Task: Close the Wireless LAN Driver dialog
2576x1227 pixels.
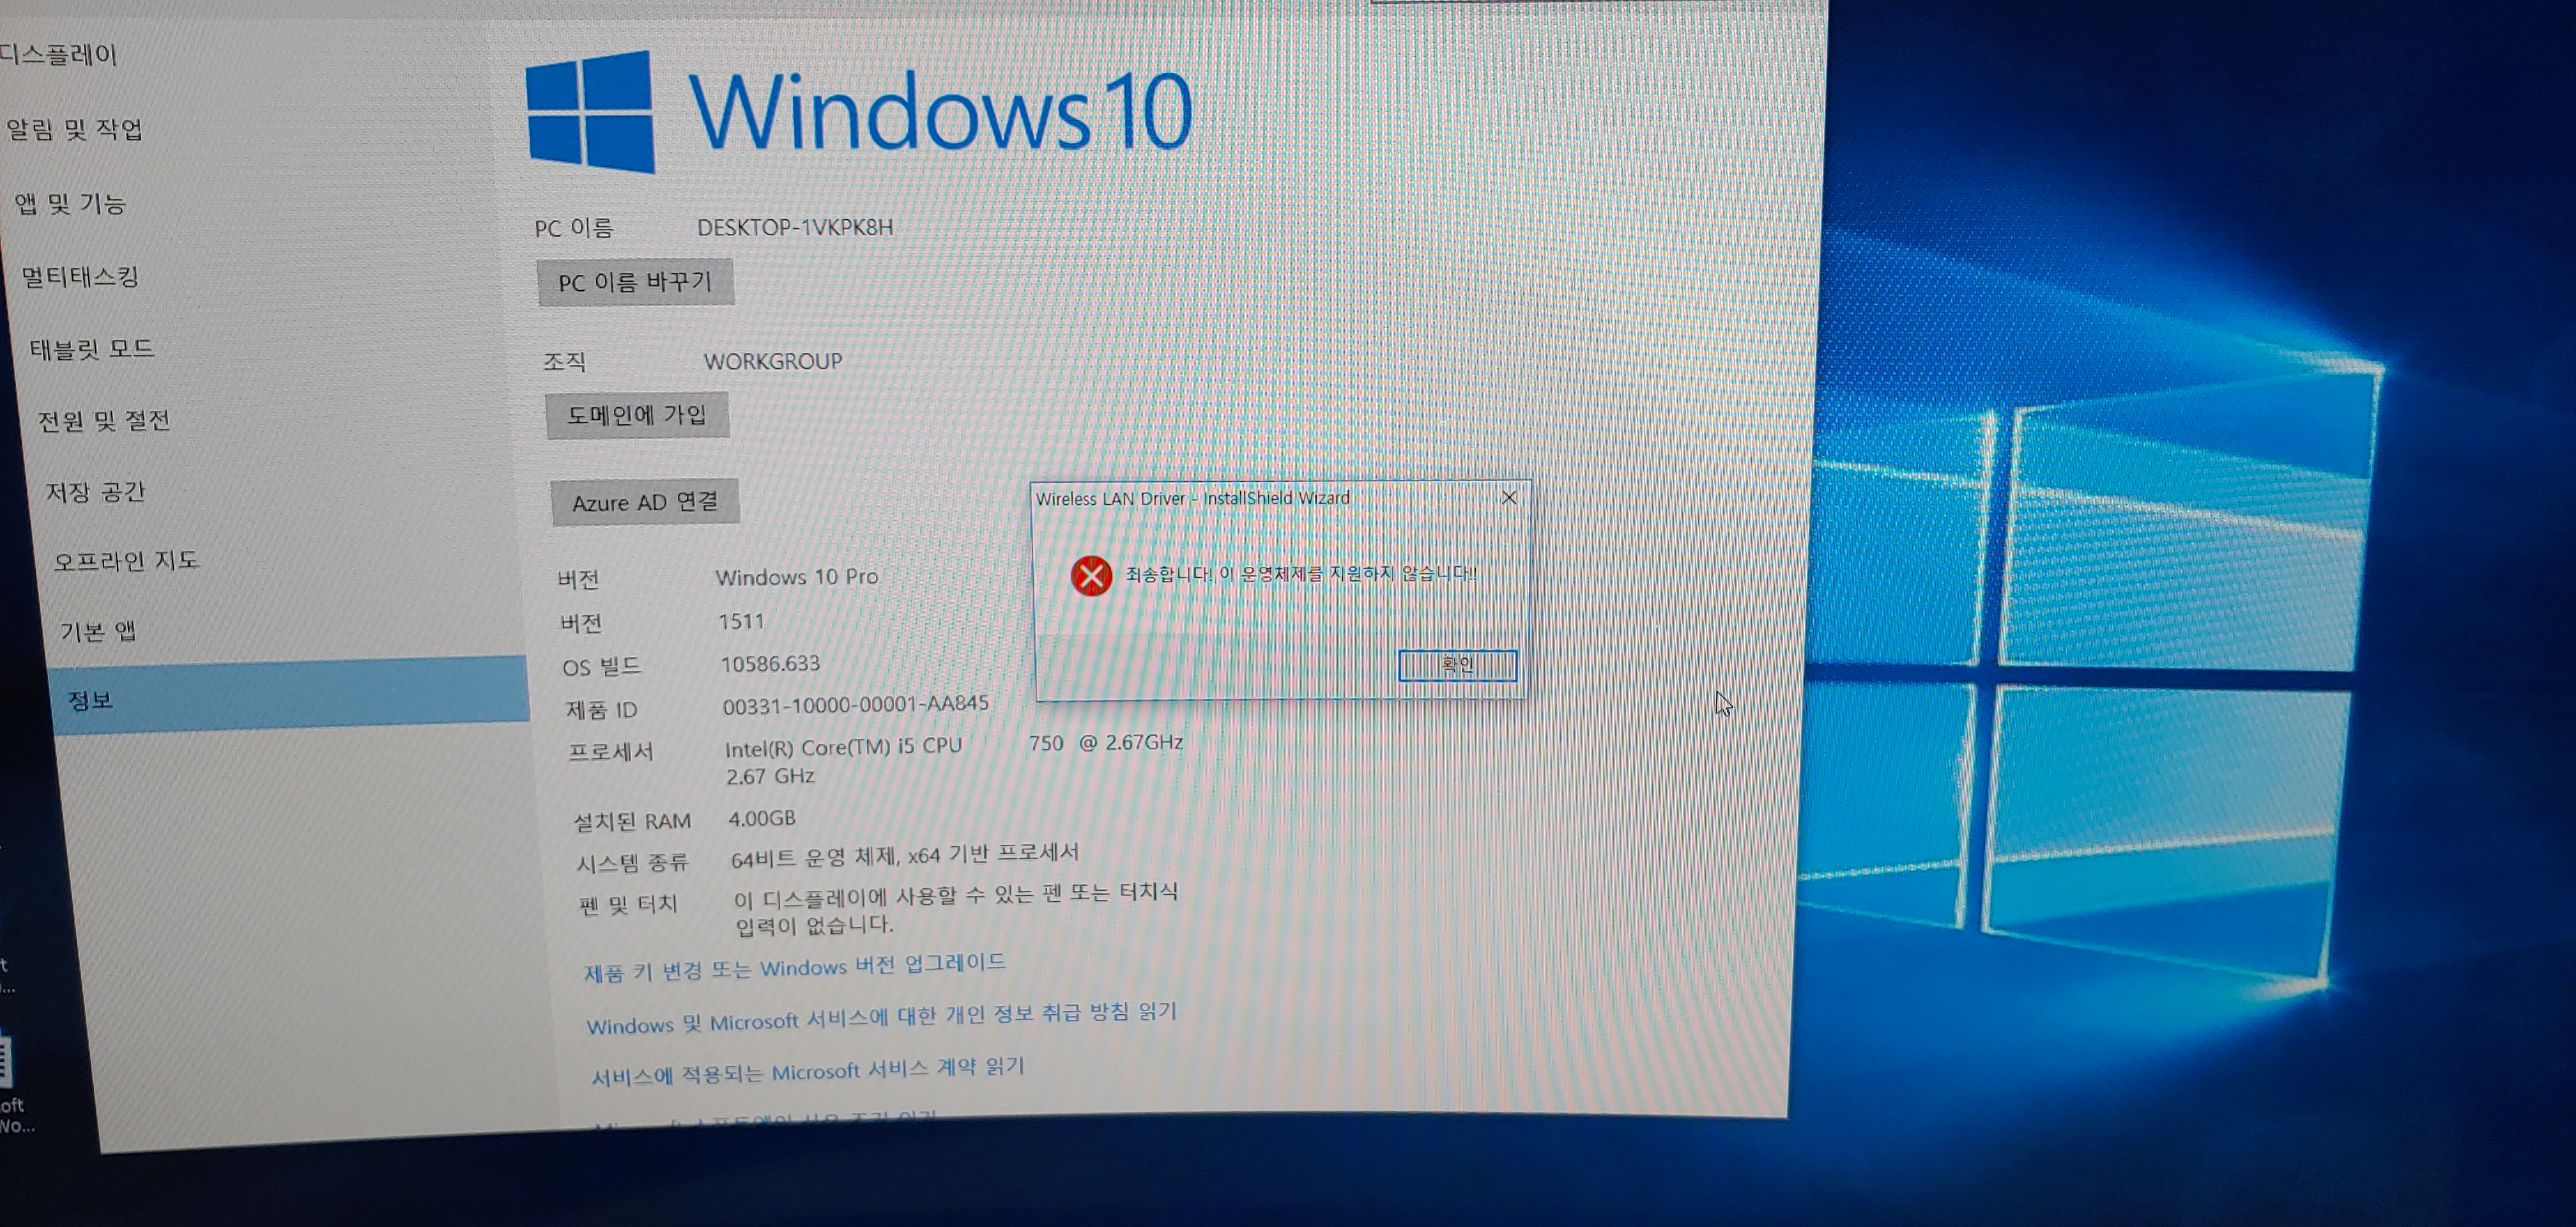Action: click(x=1509, y=497)
